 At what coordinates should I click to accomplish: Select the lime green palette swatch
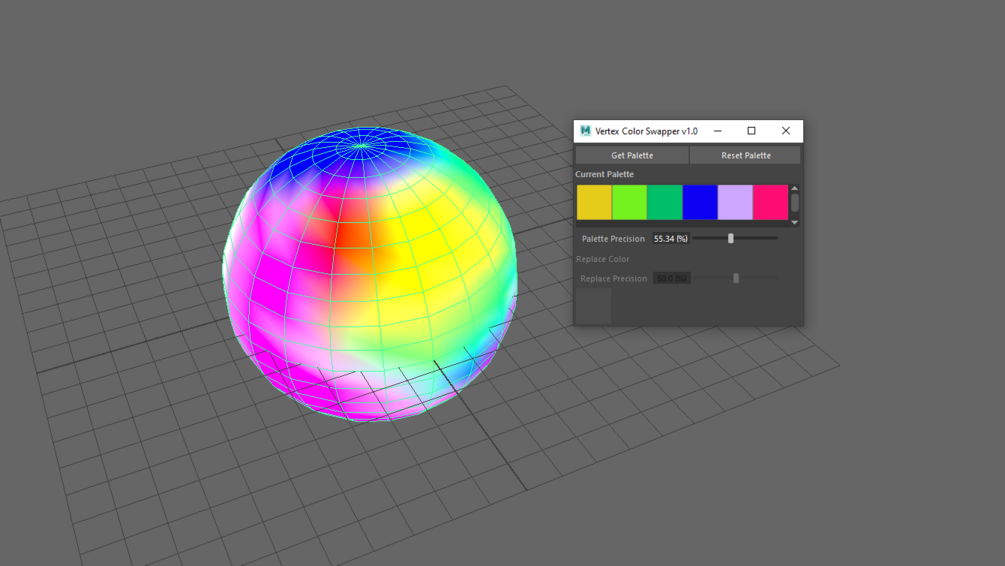click(x=629, y=203)
